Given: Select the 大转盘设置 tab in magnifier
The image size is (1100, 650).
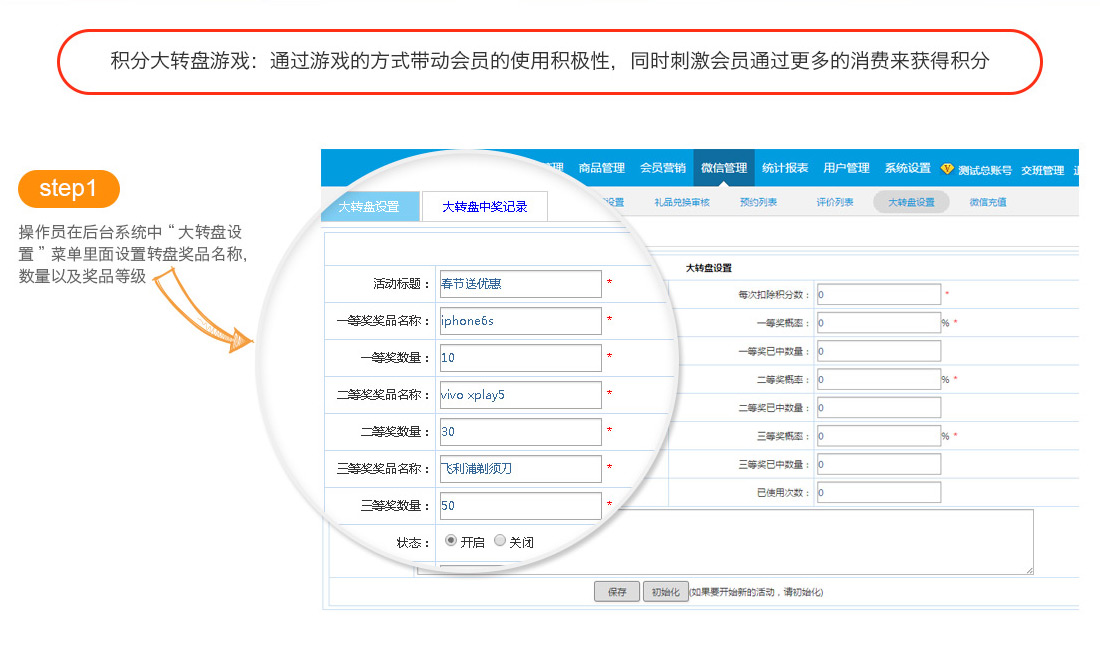Looking at the screenshot, I should coord(369,207).
